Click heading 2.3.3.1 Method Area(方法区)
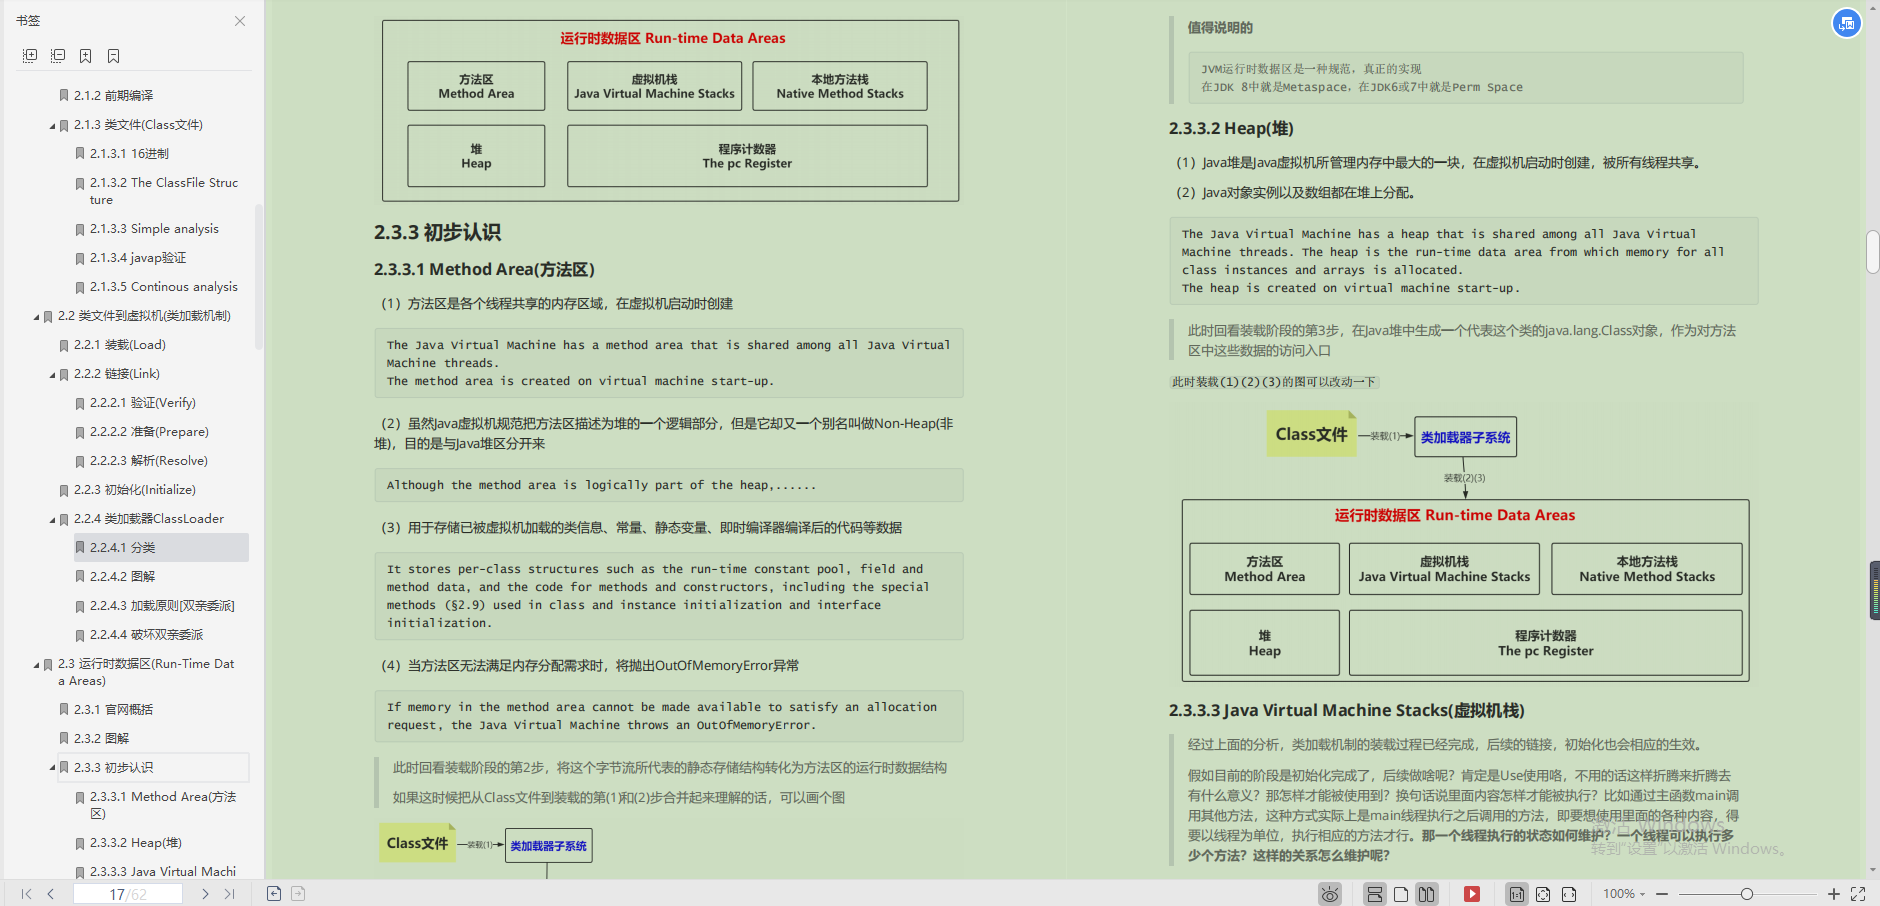This screenshot has width=1880, height=906. click(x=484, y=269)
